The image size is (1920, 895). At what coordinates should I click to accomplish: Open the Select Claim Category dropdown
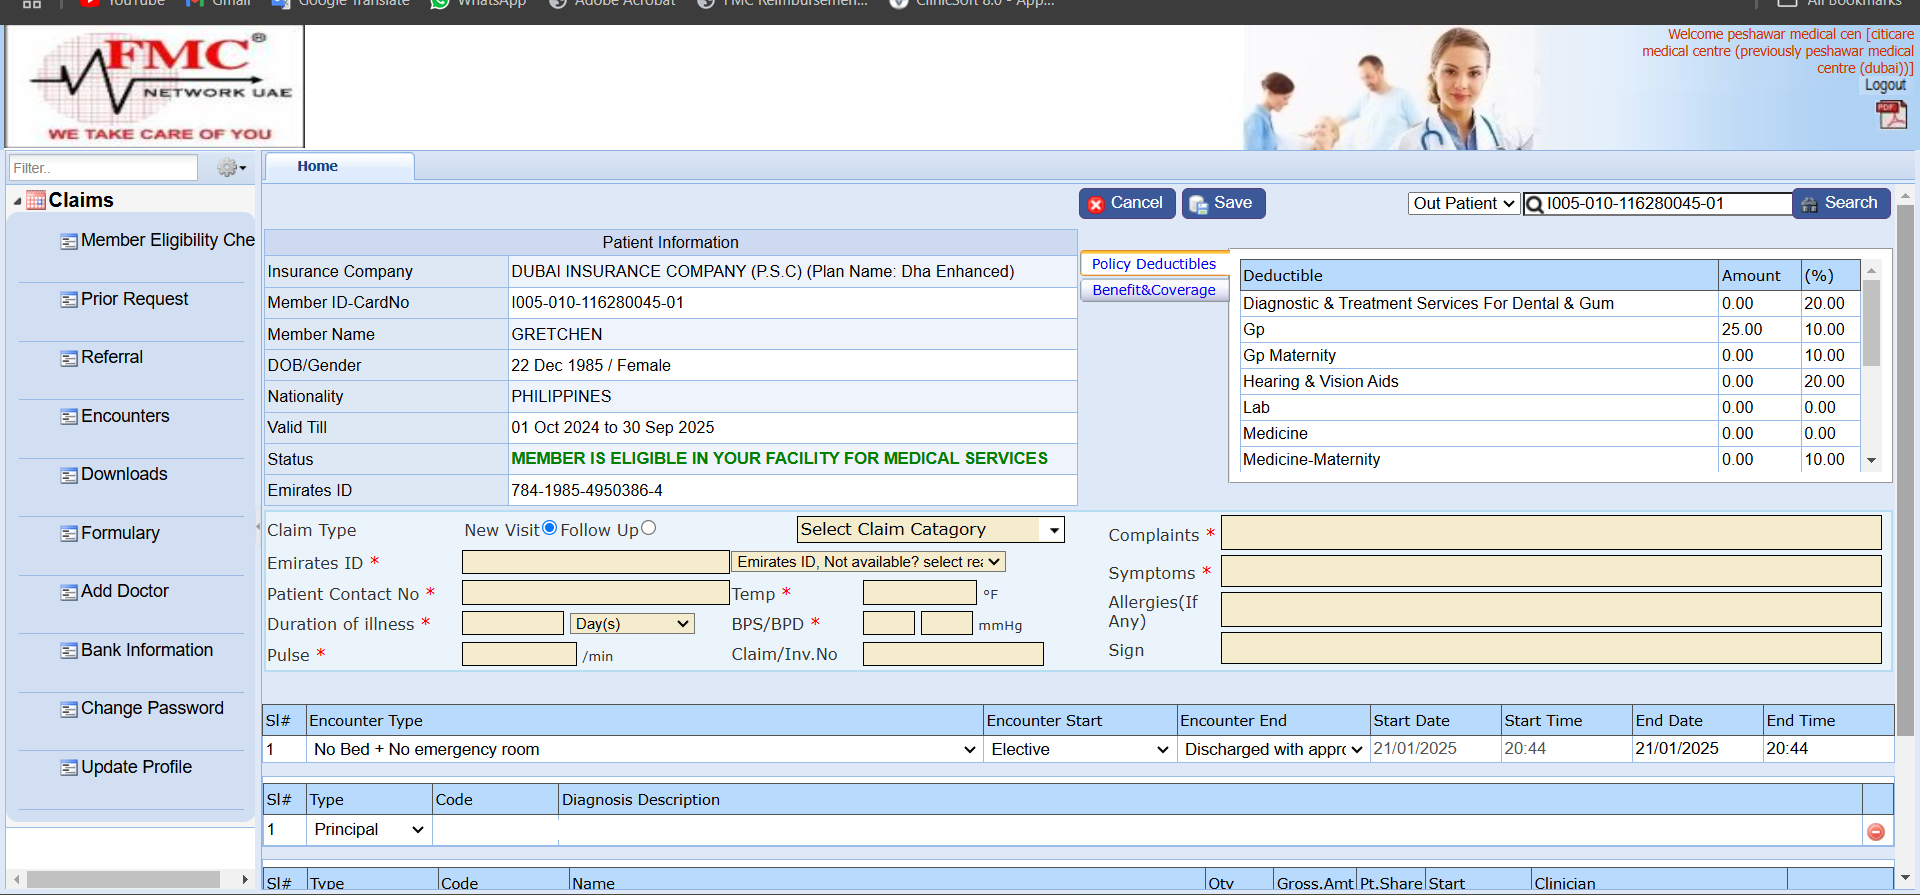coord(929,529)
